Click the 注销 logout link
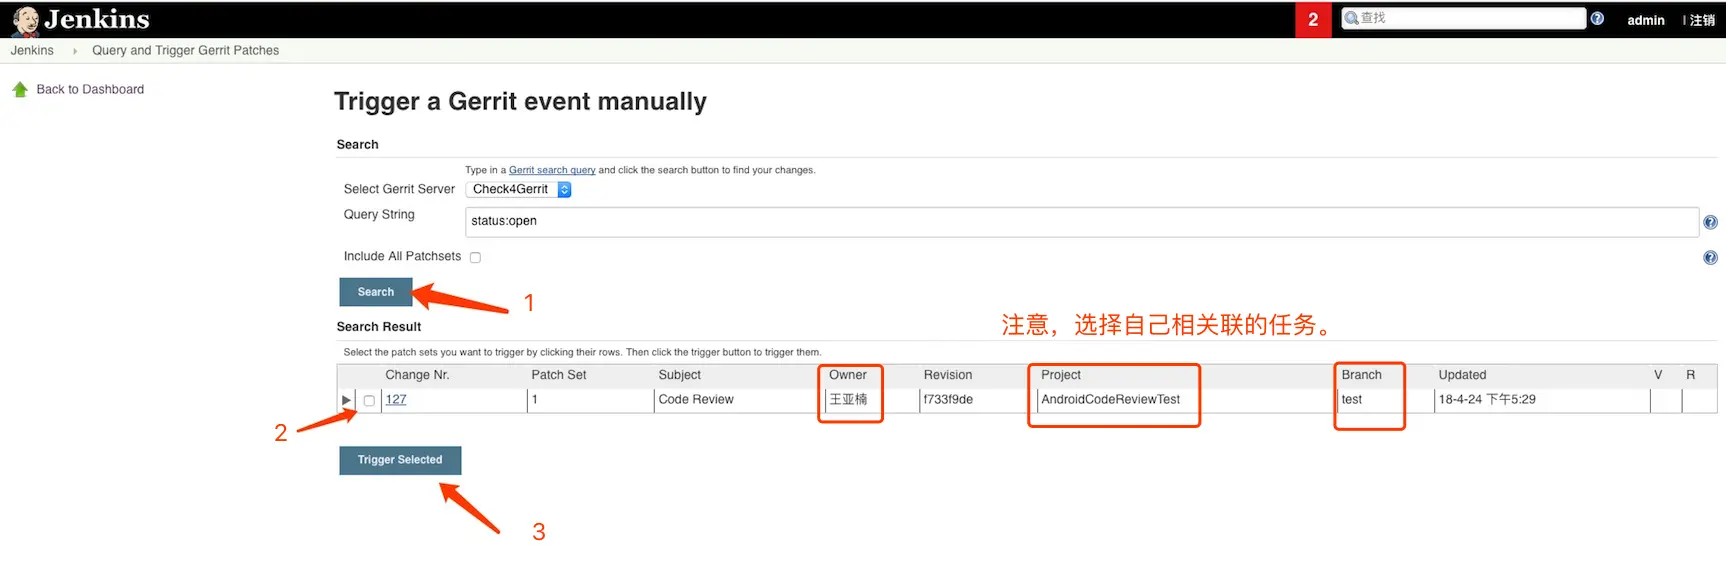Image resolution: width=1726 pixels, height=580 pixels. click(x=1702, y=20)
